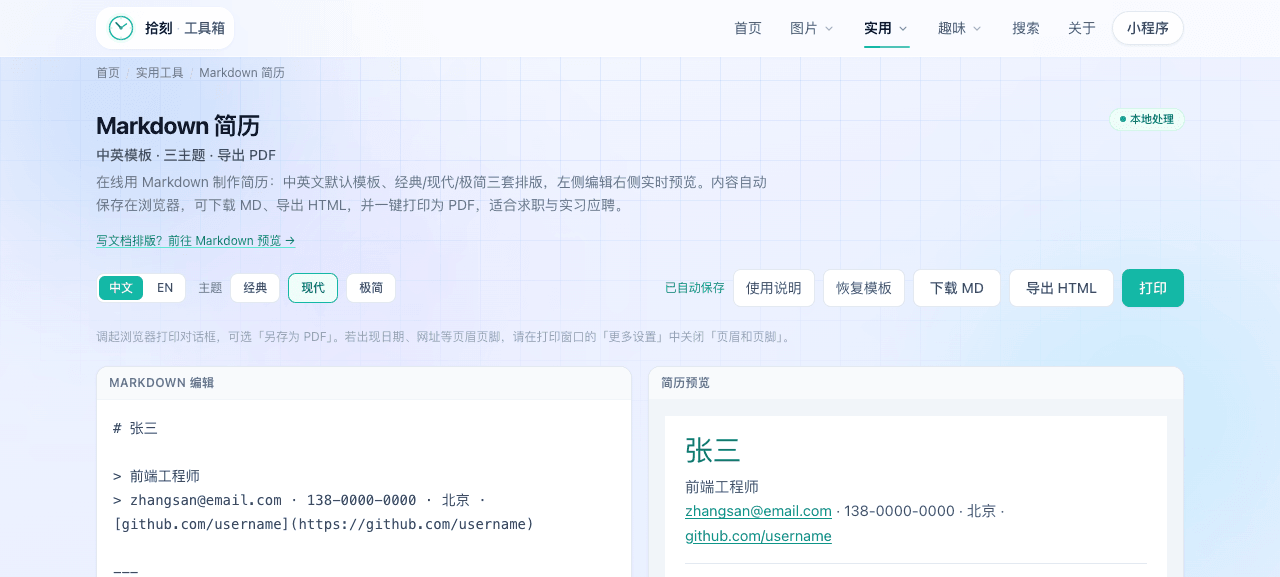Image resolution: width=1280 pixels, height=577 pixels.
Task: Click the 恢复模板 button
Action: [864, 288]
